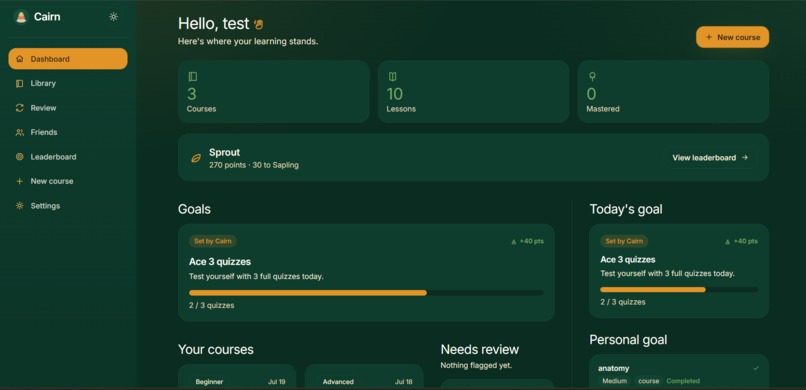
Task: Click the Dashboard home icon in sidebar
Action: [x=20, y=59]
